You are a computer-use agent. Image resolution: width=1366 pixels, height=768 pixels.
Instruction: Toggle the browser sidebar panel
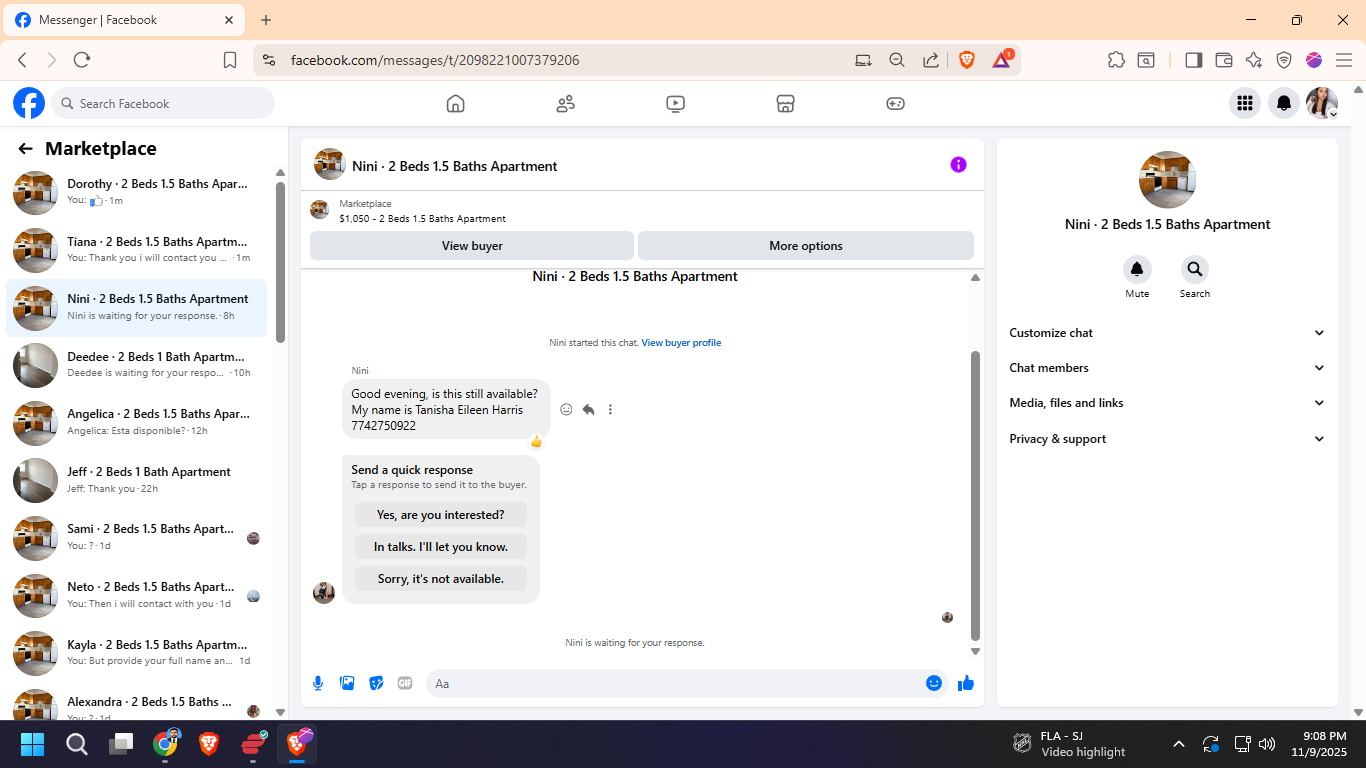coord(1193,60)
